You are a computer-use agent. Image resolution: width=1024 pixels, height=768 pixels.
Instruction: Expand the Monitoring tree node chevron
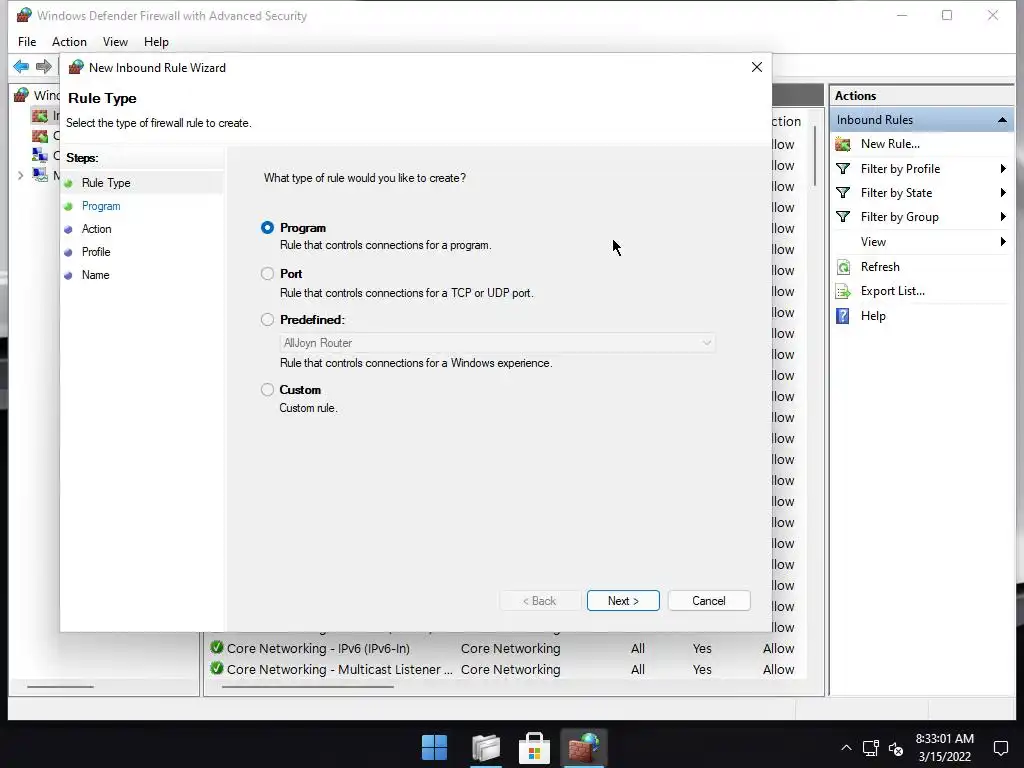pos(20,176)
